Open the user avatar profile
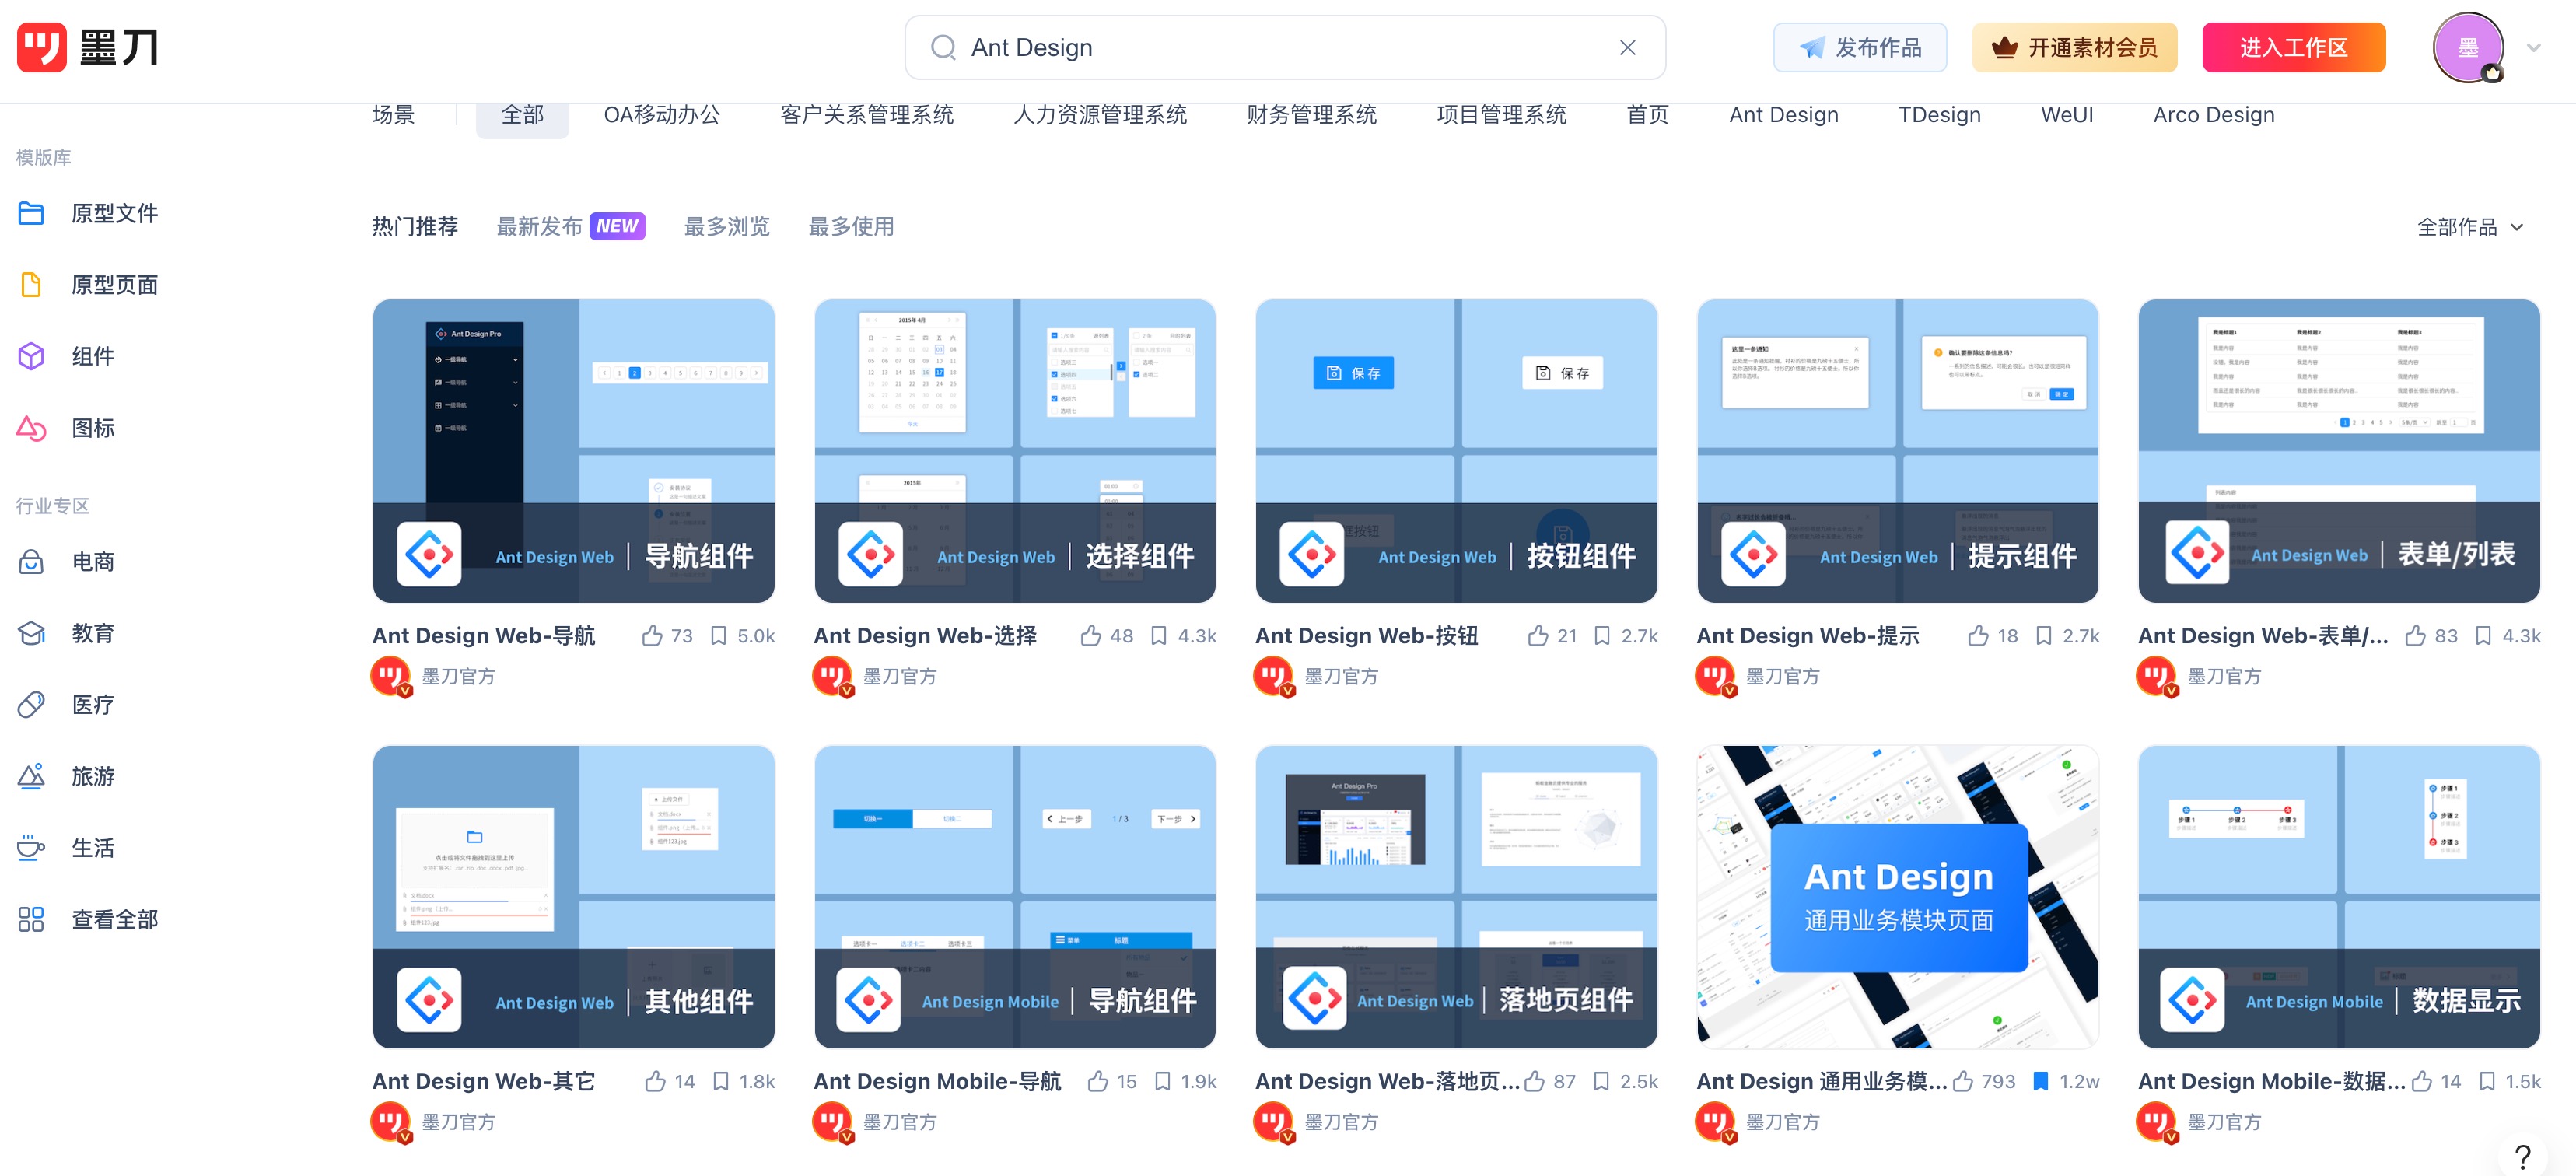Screen dimensions: 2576x1176 pos(2467,47)
